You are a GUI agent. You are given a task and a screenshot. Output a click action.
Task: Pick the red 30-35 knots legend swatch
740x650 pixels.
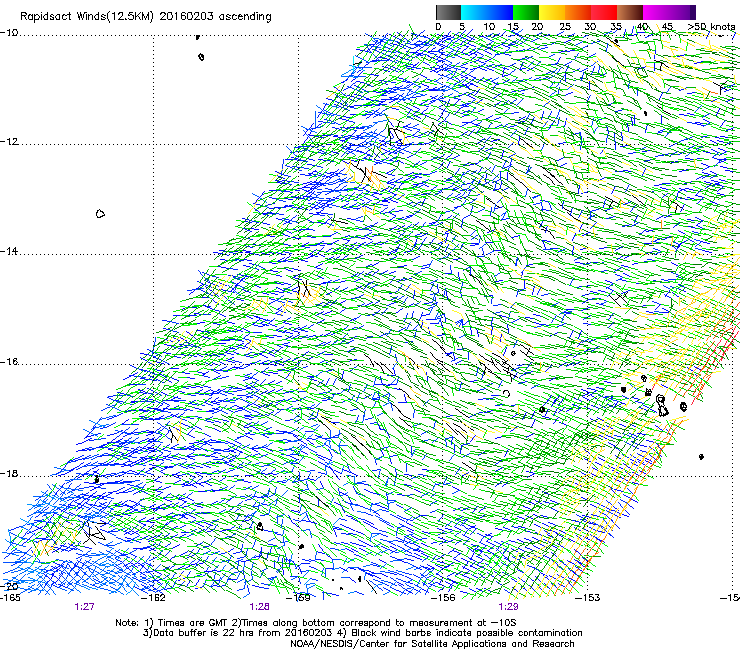[604, 12]
